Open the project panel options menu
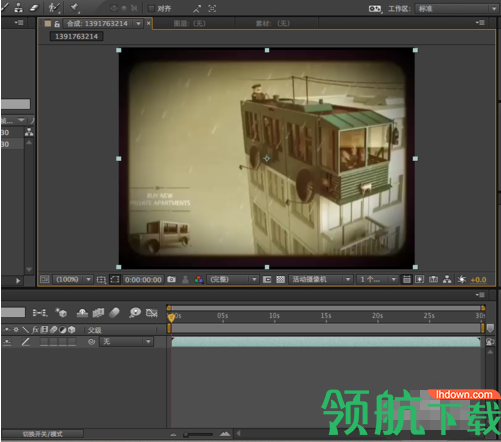Screen dimensions: 501x442 [x=19, y=23]
